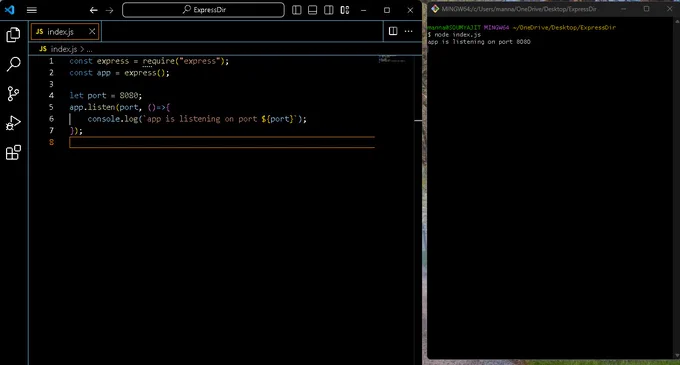Click line number 1 in the gutter
The width and height of the screenshot is (680, 365).
[51, 61]
